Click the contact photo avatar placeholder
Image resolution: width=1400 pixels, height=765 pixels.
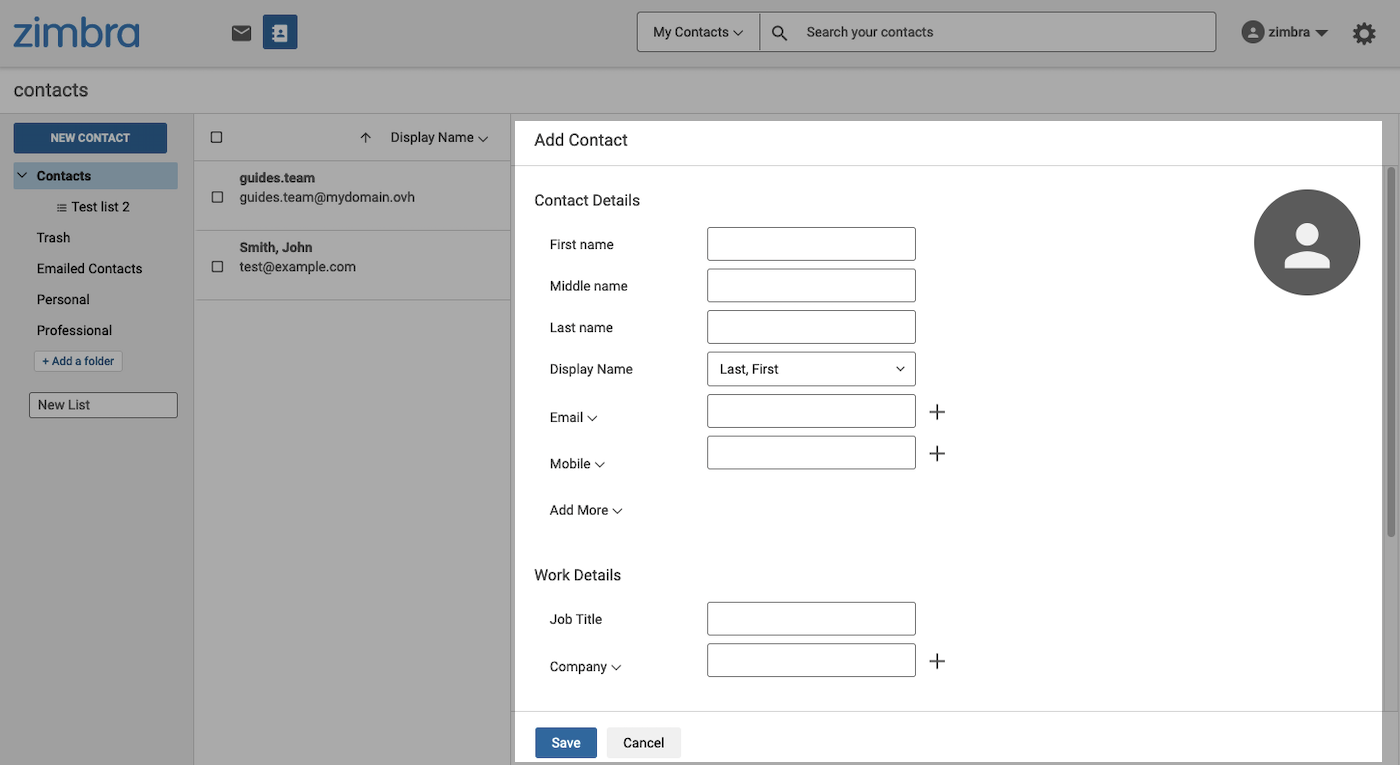point(1307,242)
